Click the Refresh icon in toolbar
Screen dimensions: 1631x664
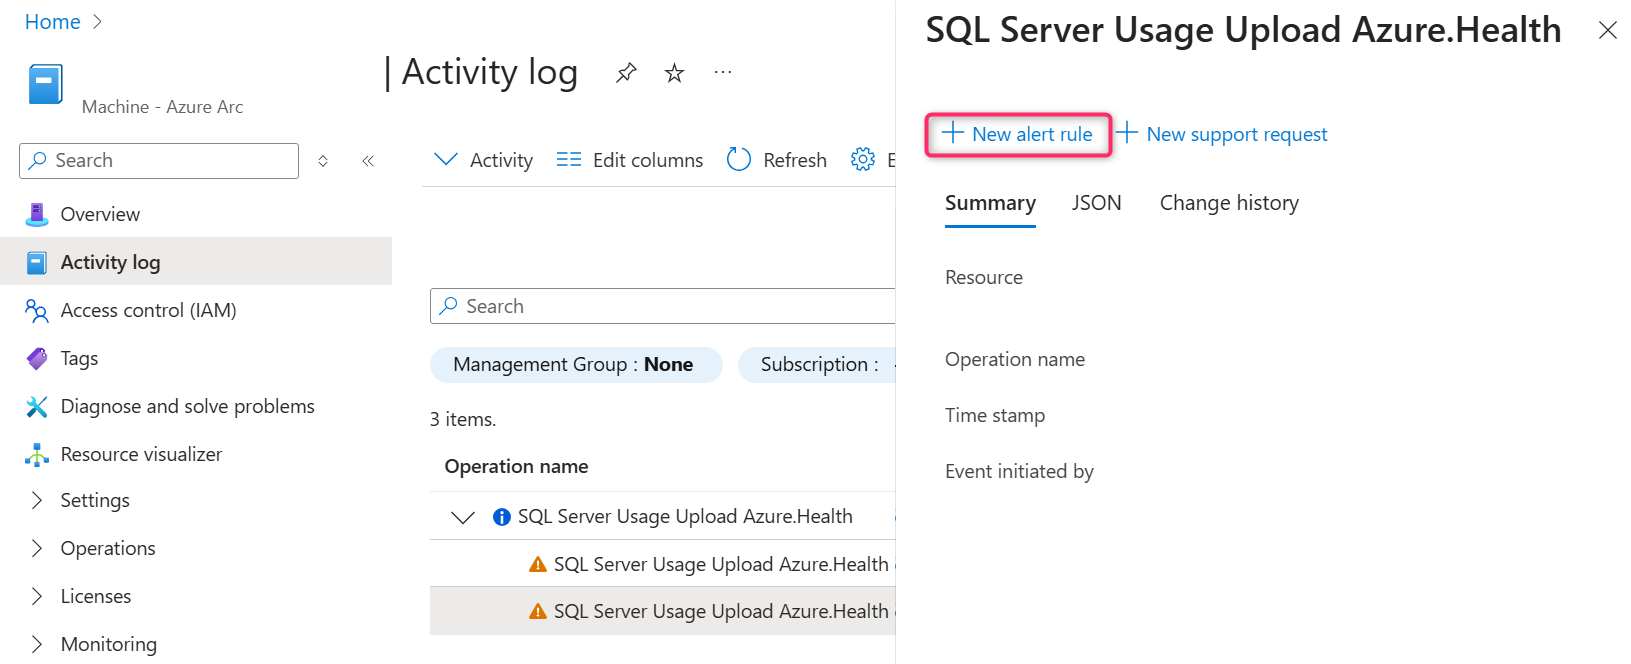pyautogui.click(x=739, y=160)
